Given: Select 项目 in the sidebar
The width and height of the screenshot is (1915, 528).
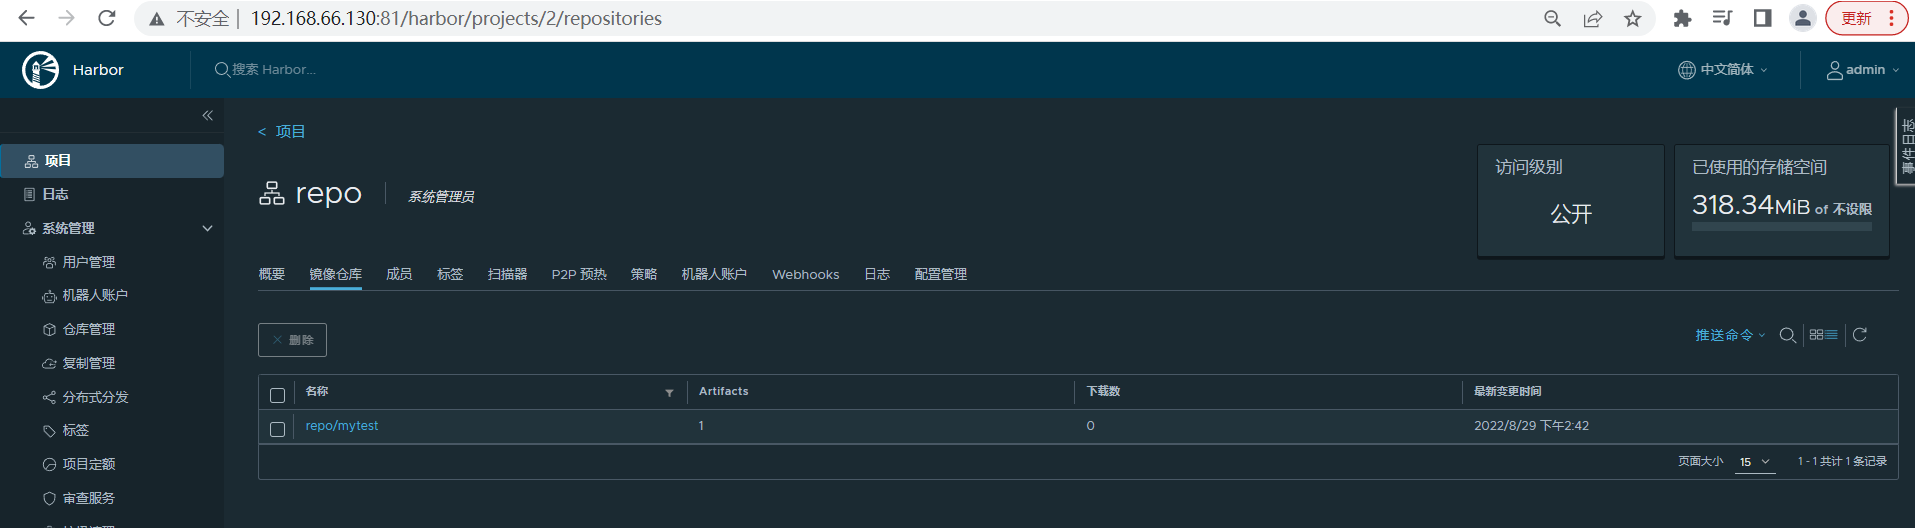Looking at the screenshot, I should [112, 161].
